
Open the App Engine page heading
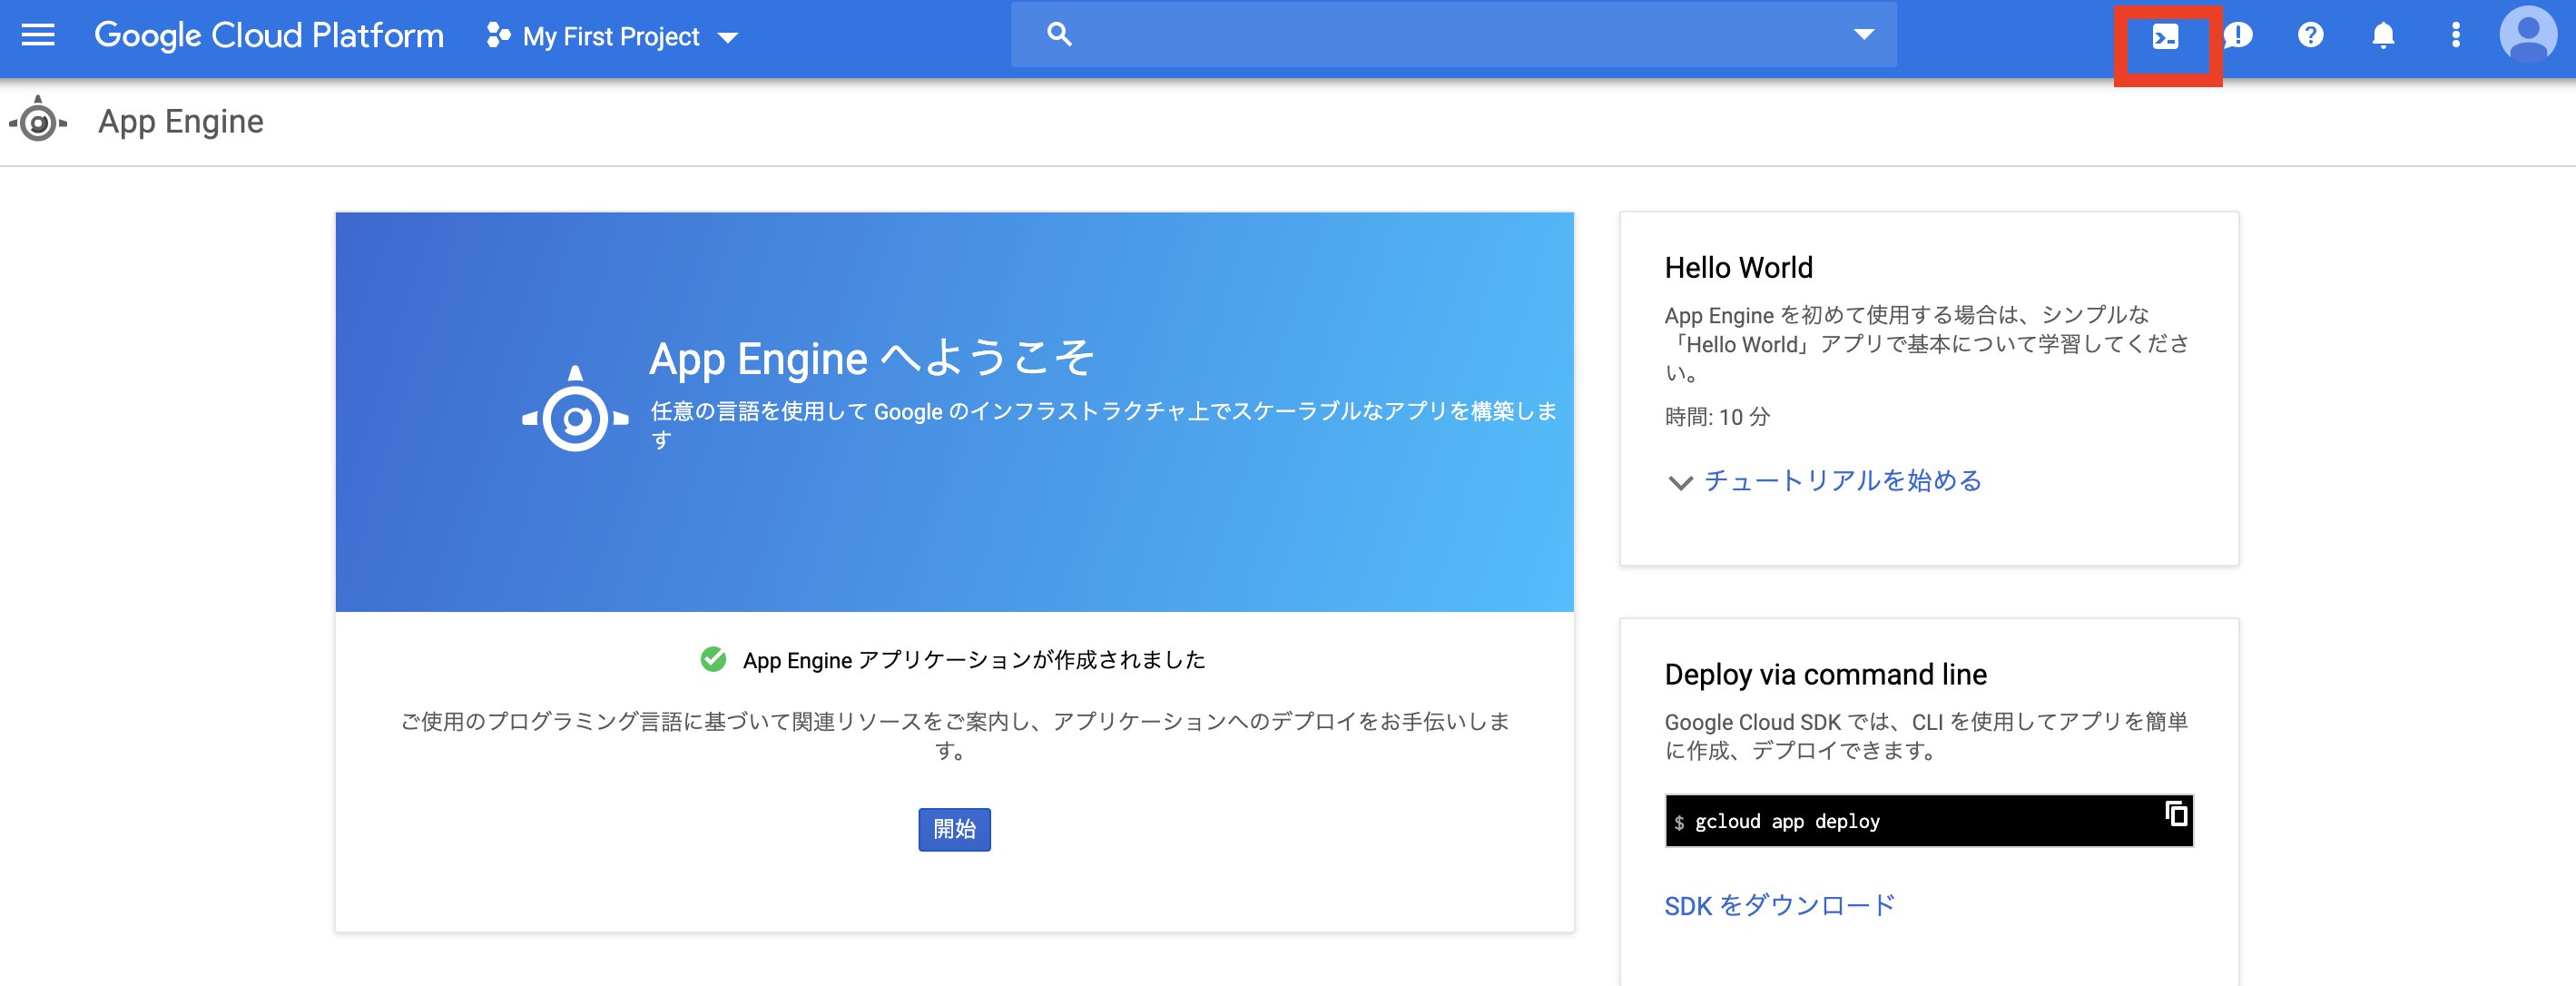(x=180, y=122)
